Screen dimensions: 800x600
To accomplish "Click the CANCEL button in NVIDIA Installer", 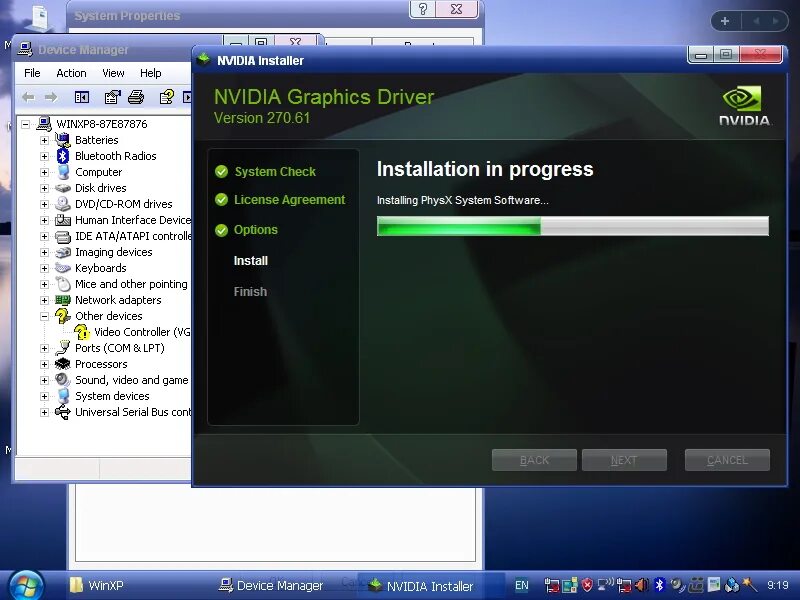I will (x=727, y=460).
